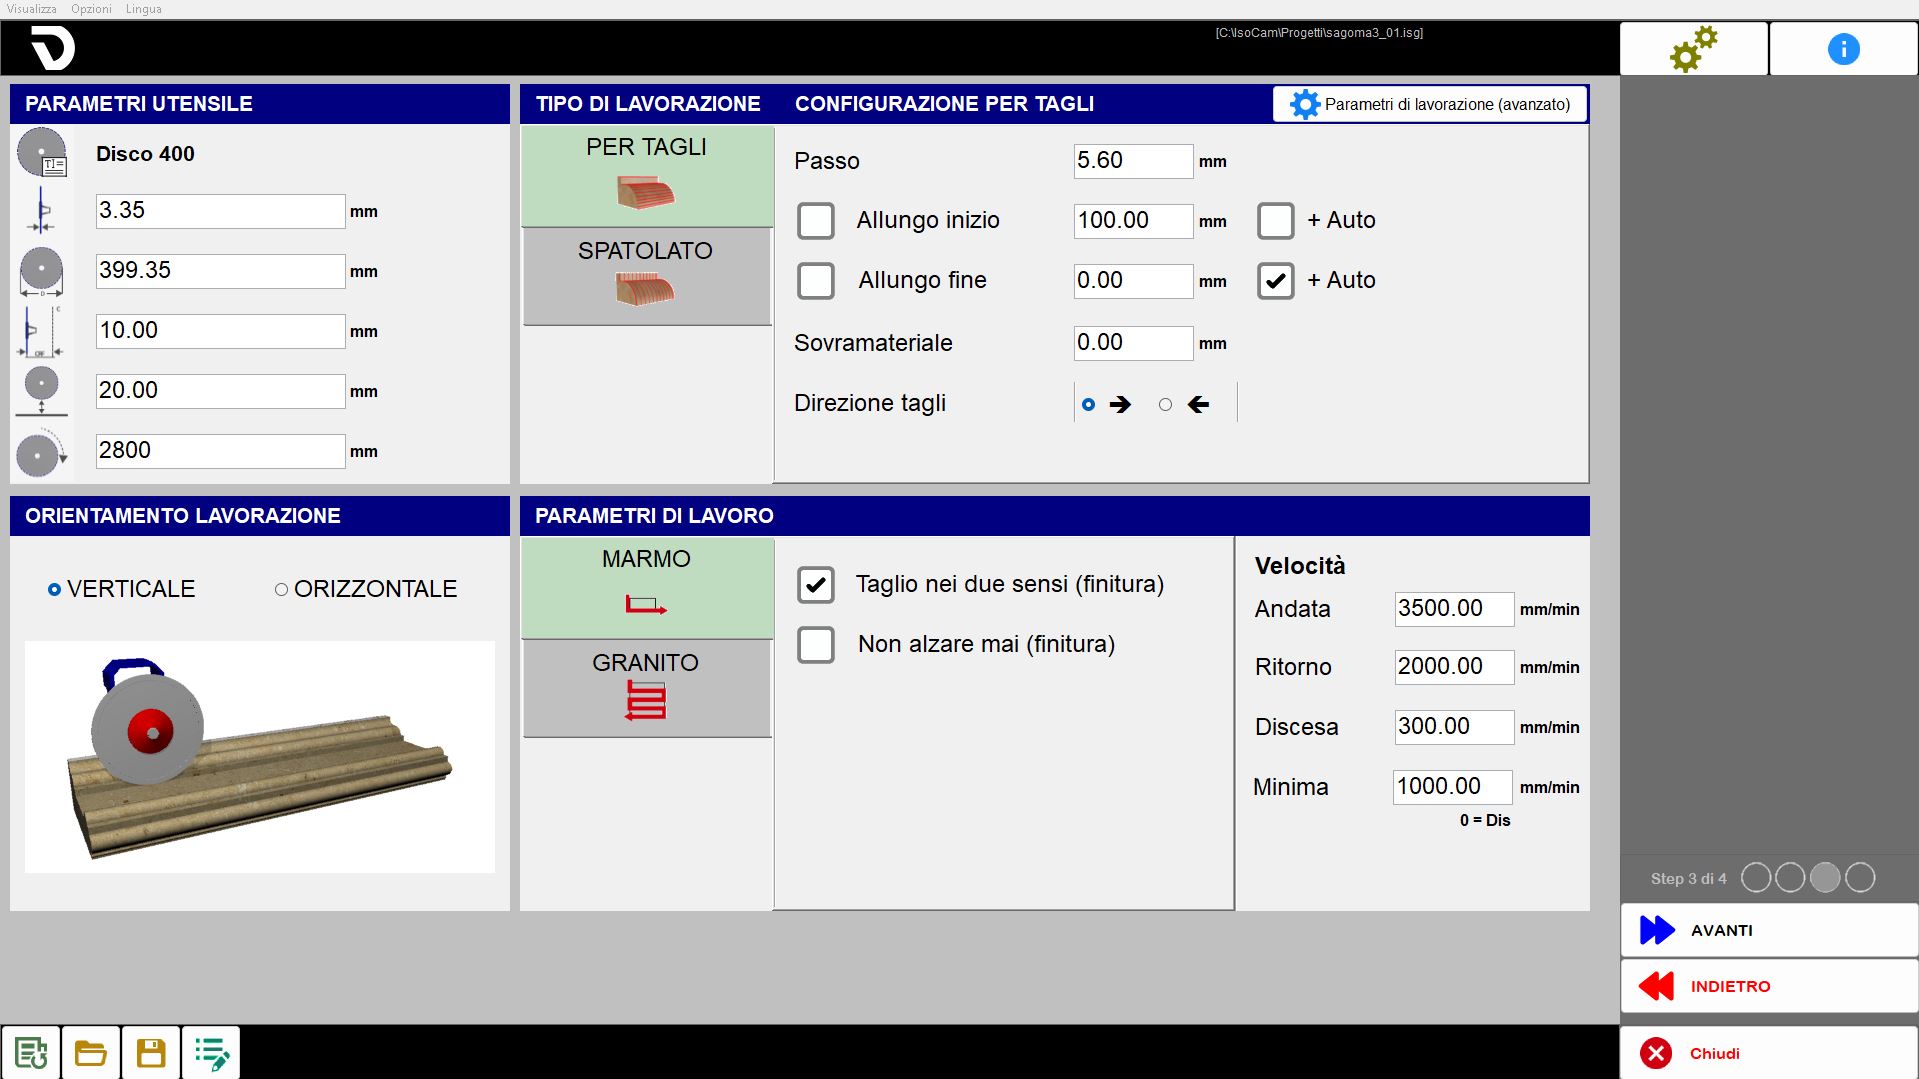Open the Opzioni menu
The height and width of the screenshot is (1079, 1919).
point(91,9)
